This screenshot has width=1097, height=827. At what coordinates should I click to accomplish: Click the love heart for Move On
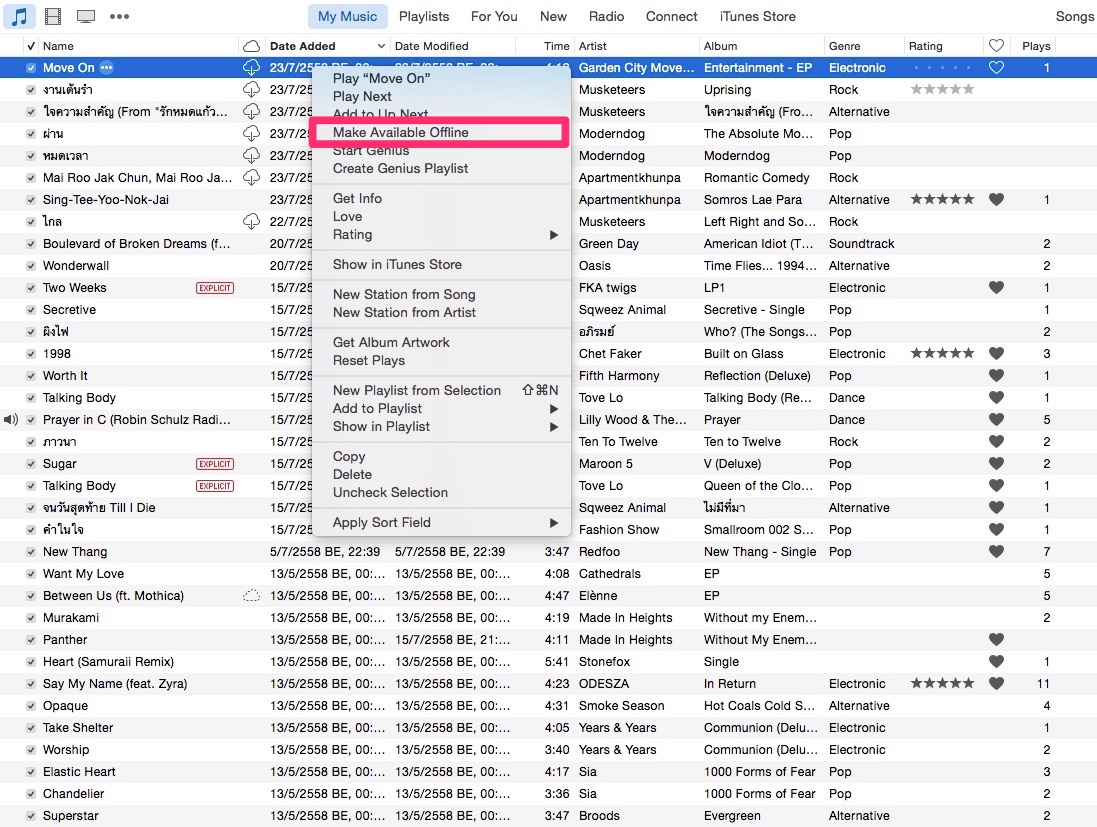pyautogui.click(x=996, y=68)
